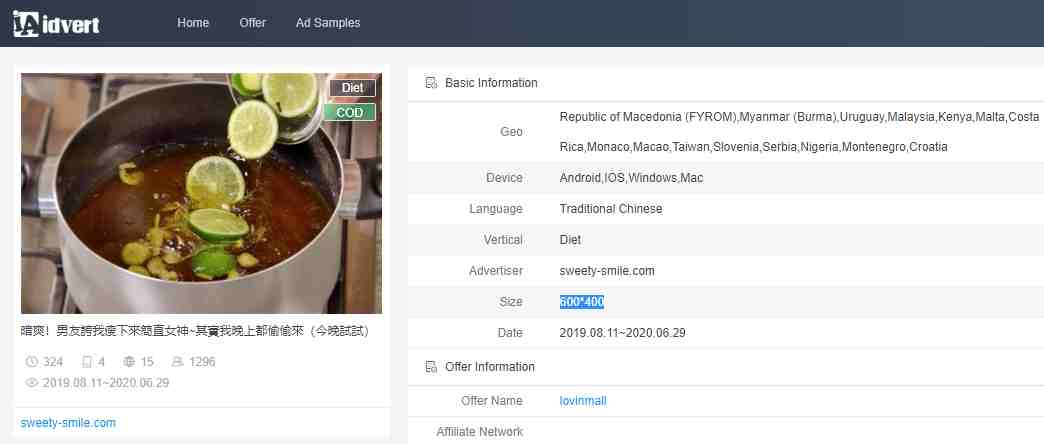Click the Traditional Chinese language value
1044x444 pixels.
click(x=611, y=209)
